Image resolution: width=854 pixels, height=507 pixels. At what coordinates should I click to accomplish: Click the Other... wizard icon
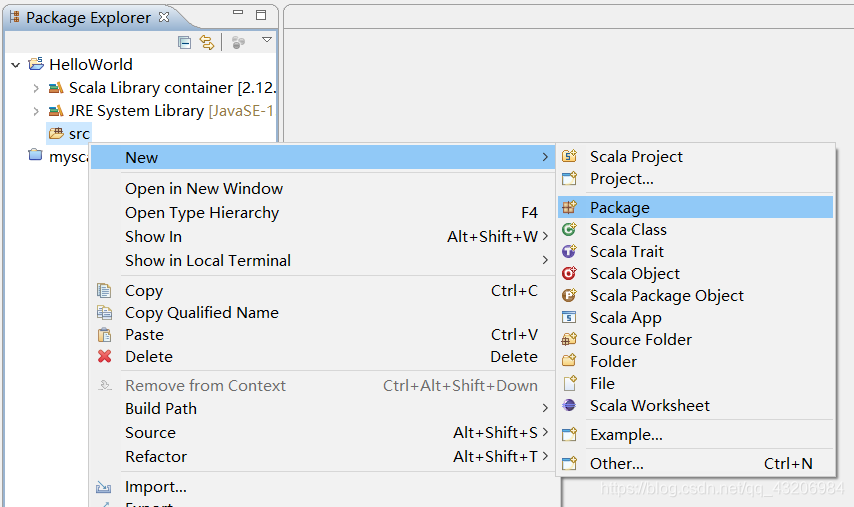click(x=569, y=463)
